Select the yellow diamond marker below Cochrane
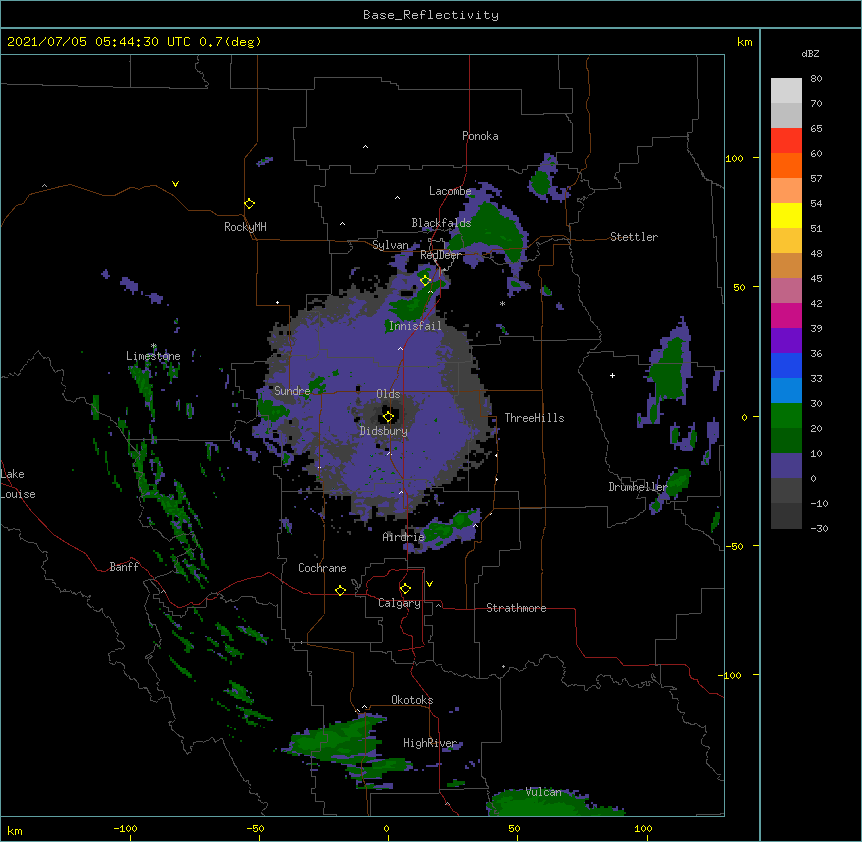The image size is (862, 842). click(340, 590)
